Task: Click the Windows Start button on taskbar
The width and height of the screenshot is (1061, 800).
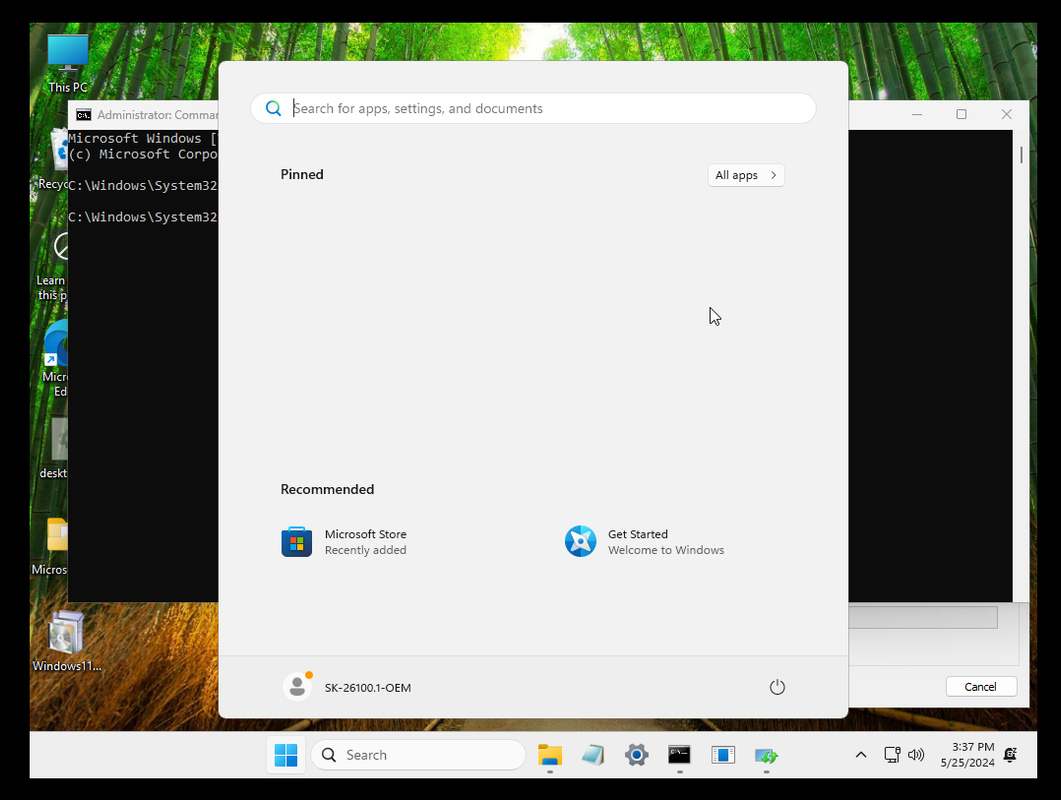Action: click(x=286, y=755)
